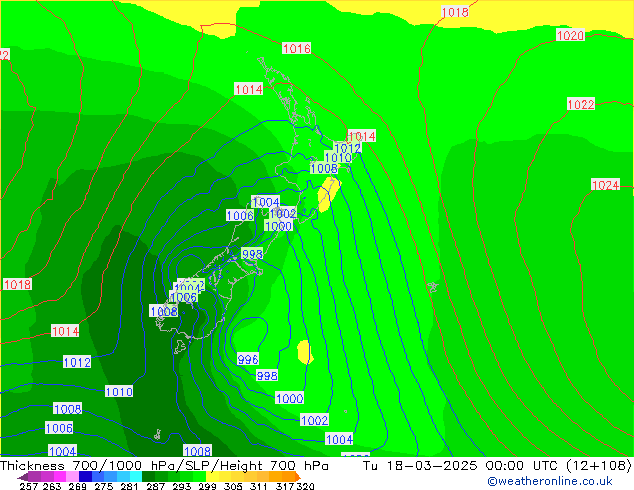The image size is (634, 490).
Task: Pick the bright green swatch before 299
Action: point(199,476)
